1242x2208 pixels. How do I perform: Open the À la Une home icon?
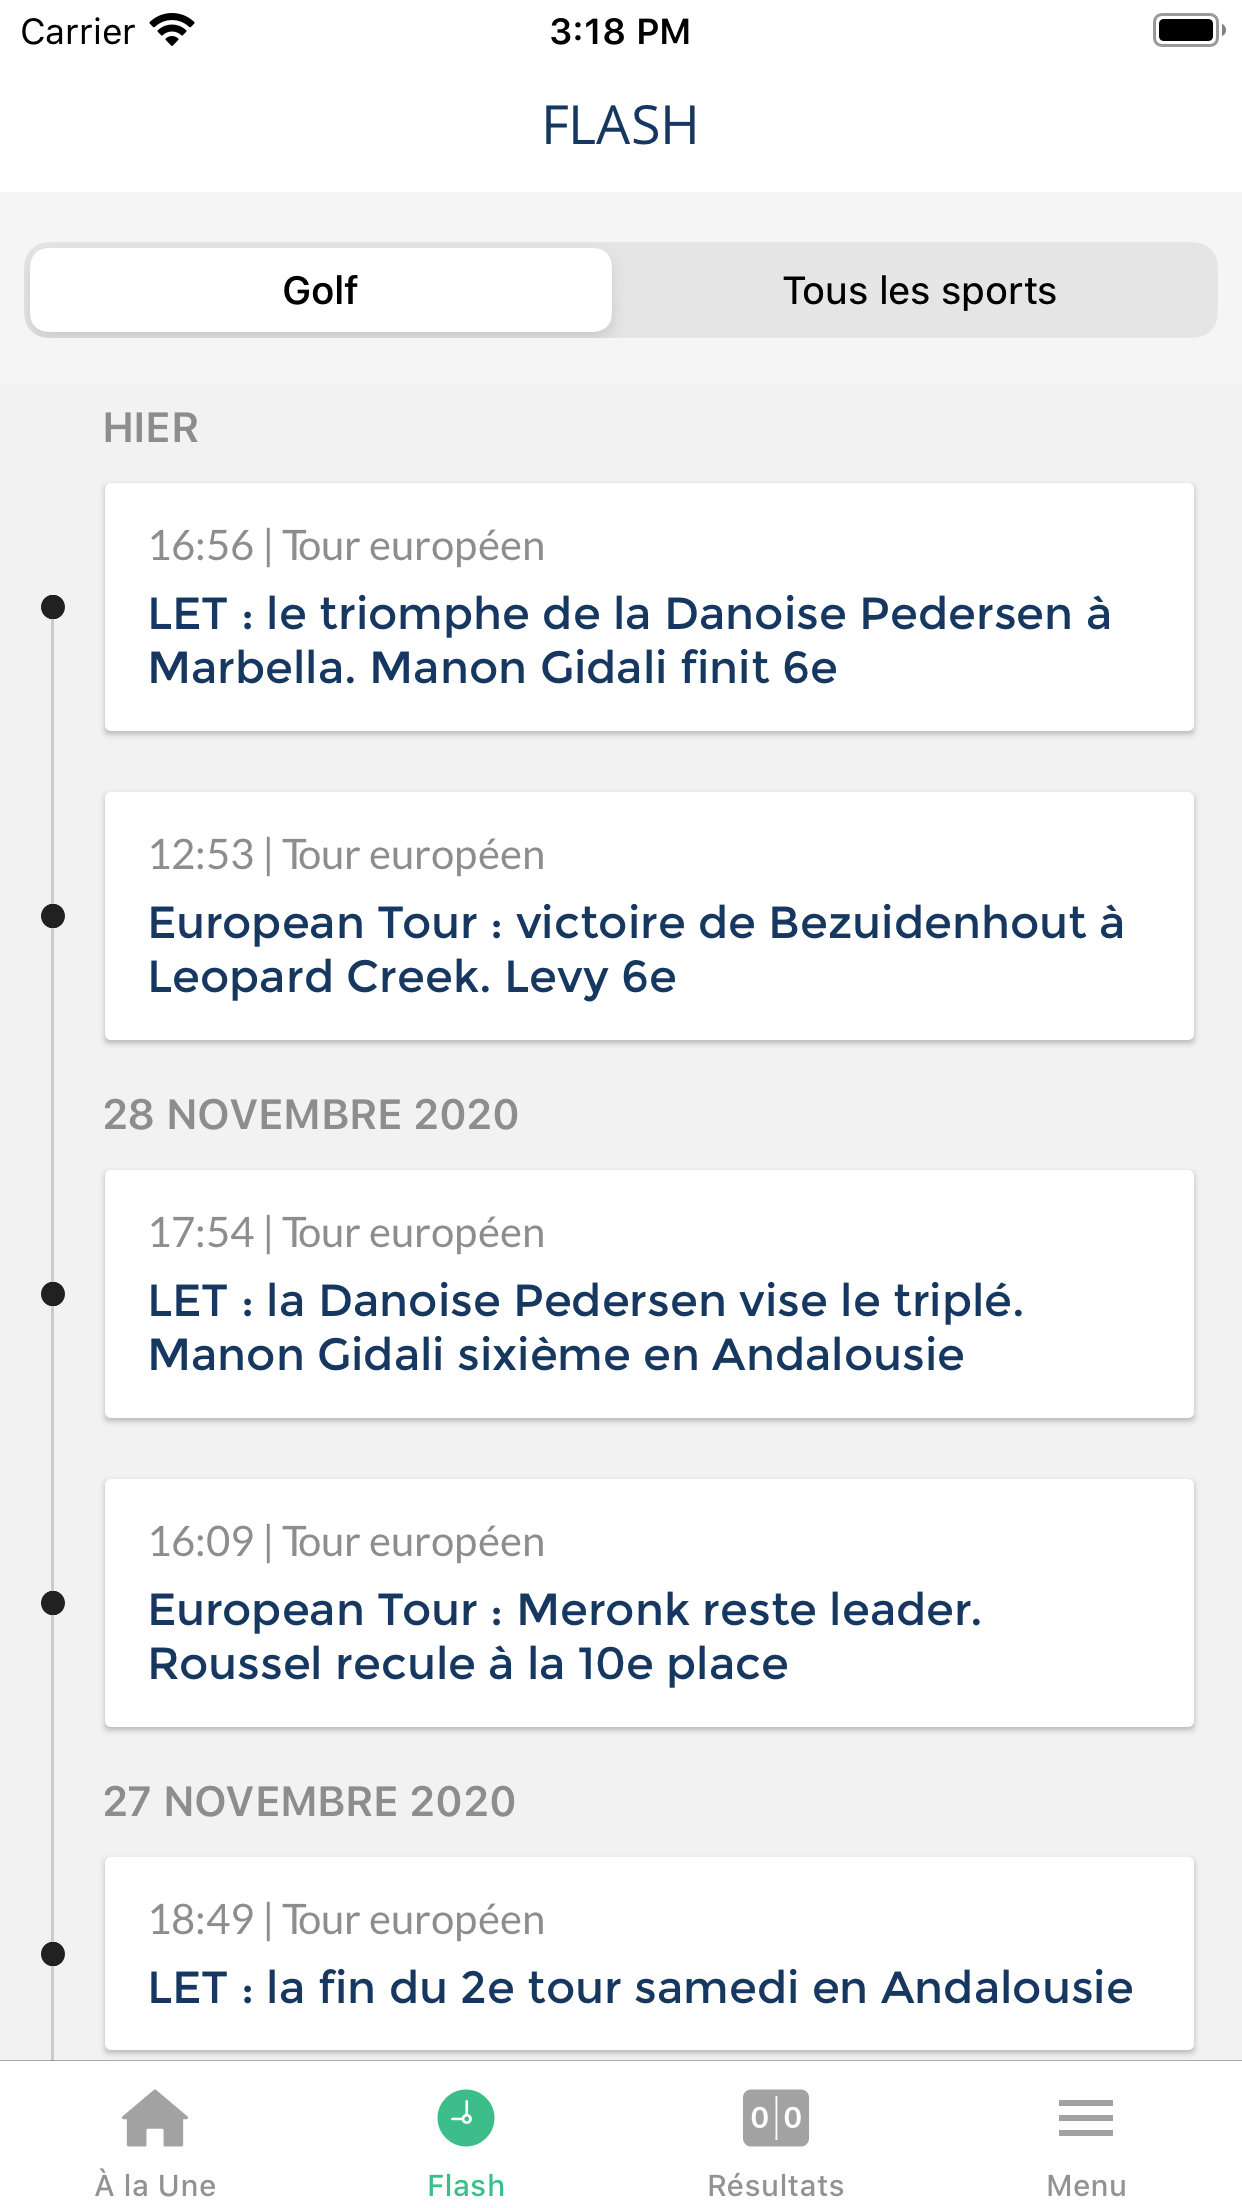coord(155,2119)
